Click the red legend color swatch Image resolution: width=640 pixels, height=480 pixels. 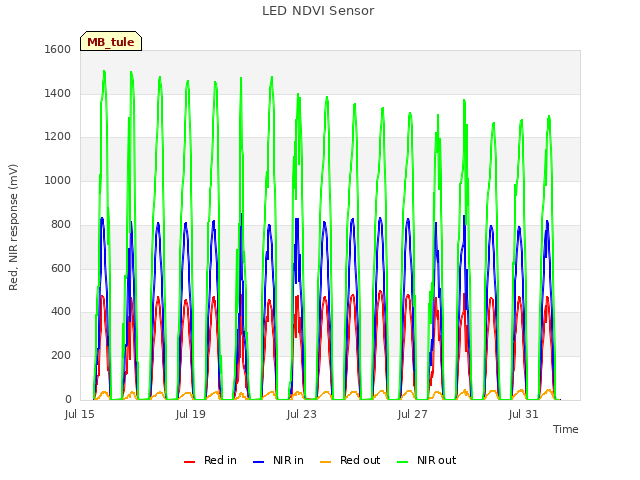click(189, 462)
